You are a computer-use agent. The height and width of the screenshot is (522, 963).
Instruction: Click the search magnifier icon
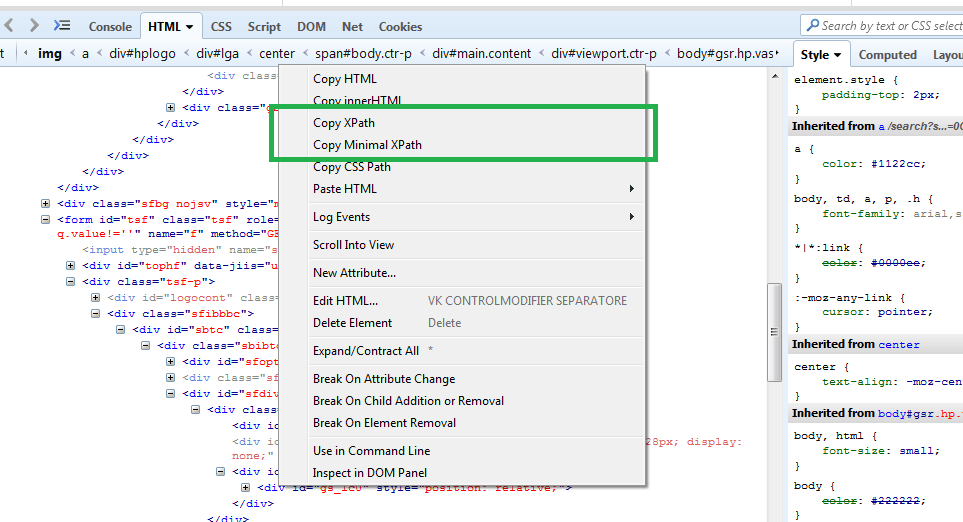coord(813,25)
